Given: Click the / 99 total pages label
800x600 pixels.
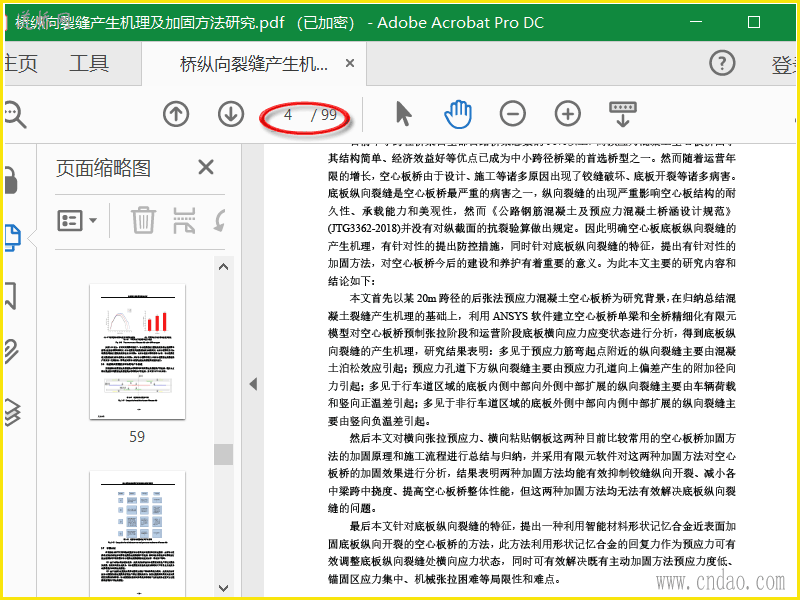Looking at the screenshot, I should pos(324,115).
